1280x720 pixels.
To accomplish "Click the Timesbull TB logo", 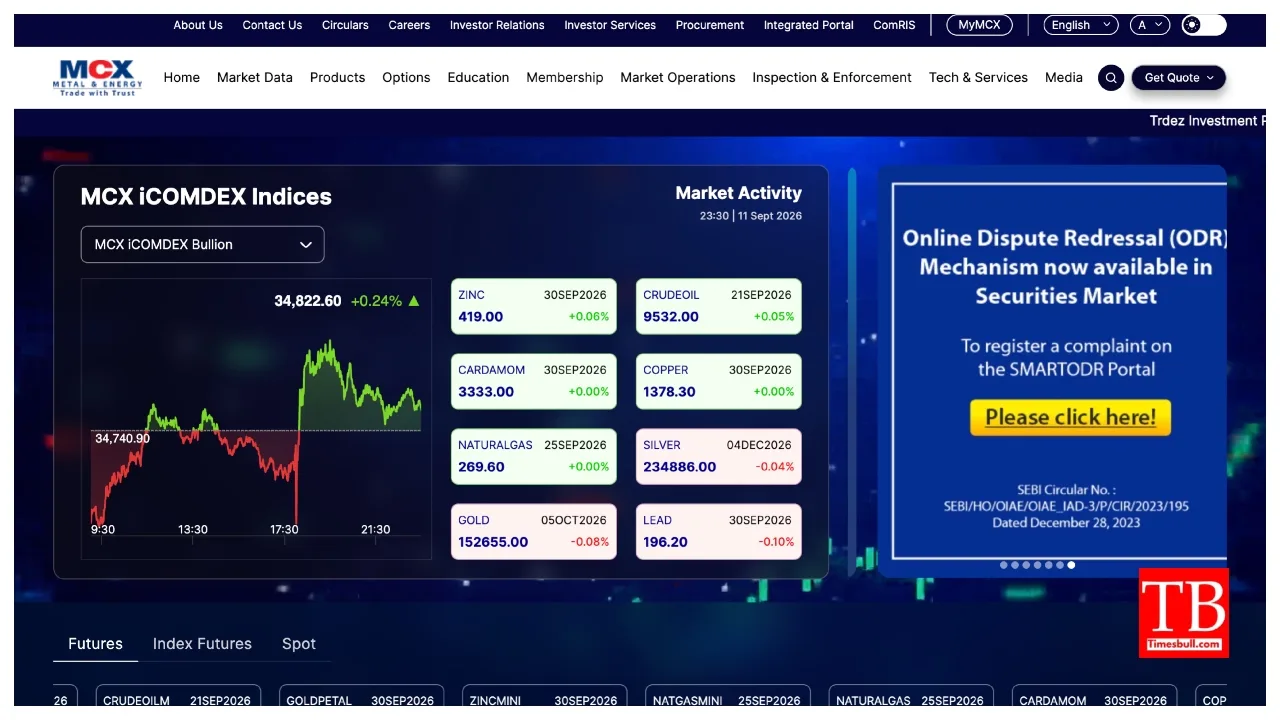I will coord(1184,613).
